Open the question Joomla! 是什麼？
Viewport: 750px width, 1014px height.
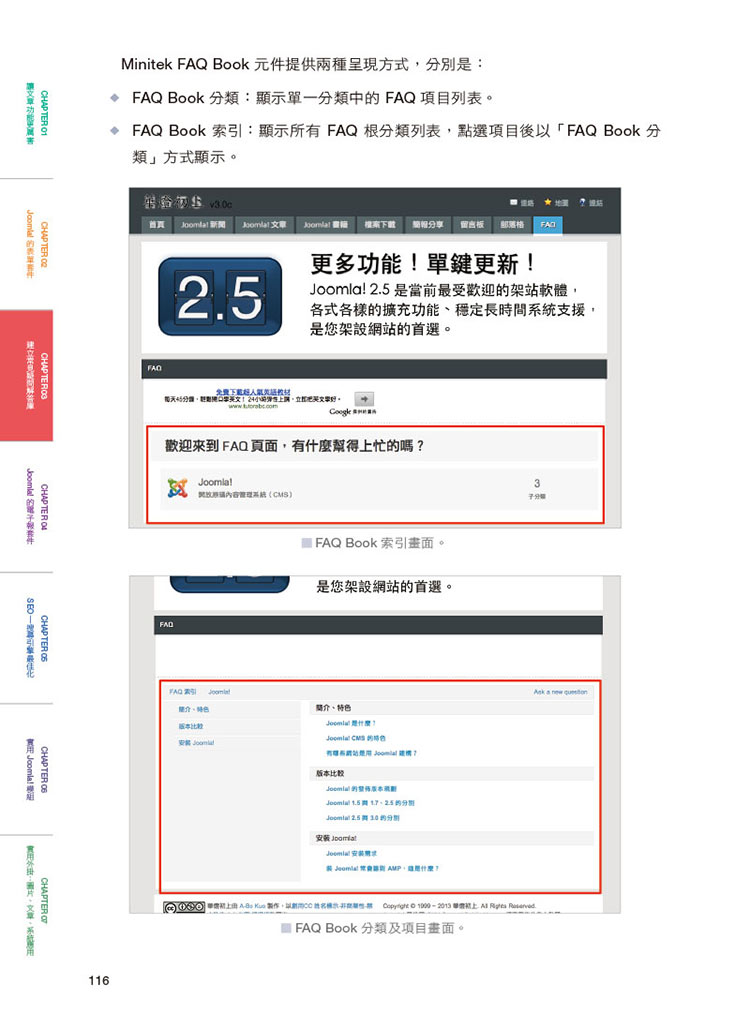coord(350,724)
